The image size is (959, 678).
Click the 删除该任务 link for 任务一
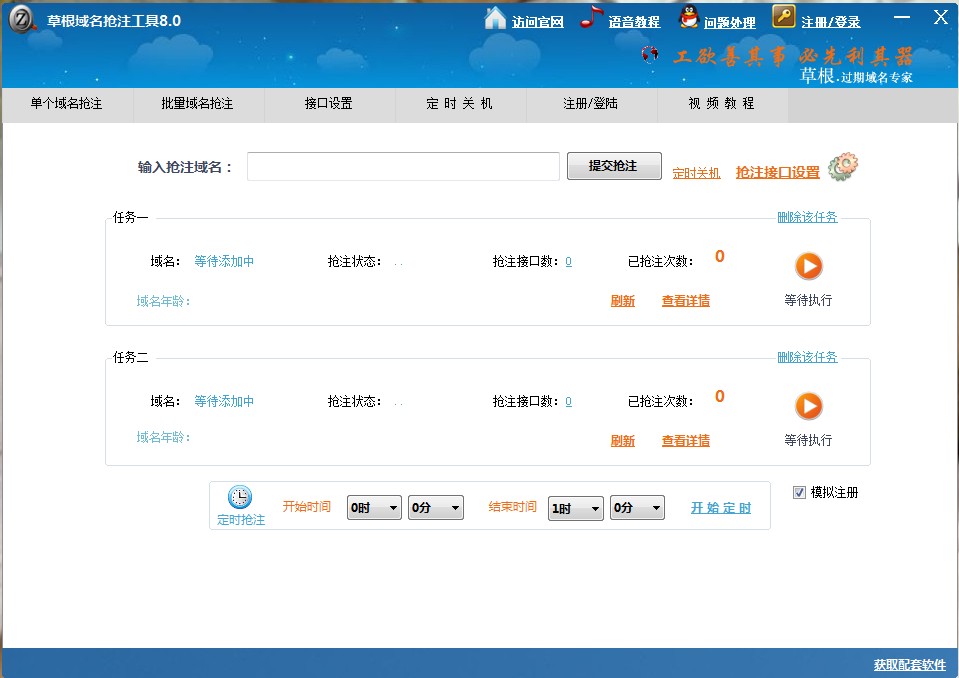pos(807,217)
